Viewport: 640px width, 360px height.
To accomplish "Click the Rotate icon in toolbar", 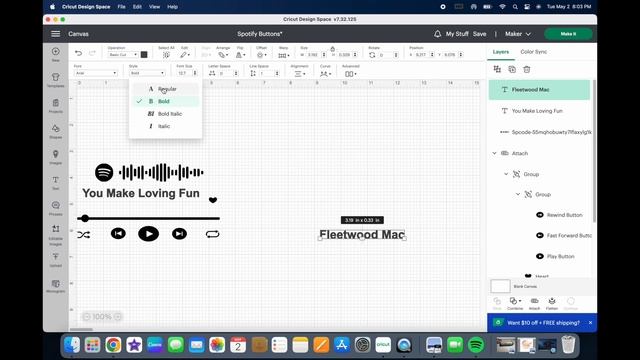I will point(372,55).
